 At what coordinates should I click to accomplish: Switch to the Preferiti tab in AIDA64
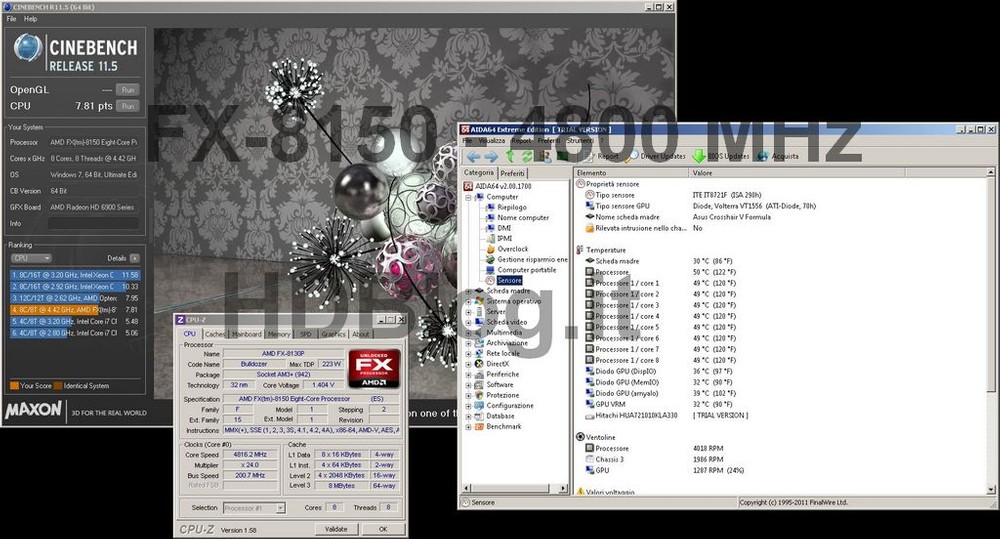point(512,173)
